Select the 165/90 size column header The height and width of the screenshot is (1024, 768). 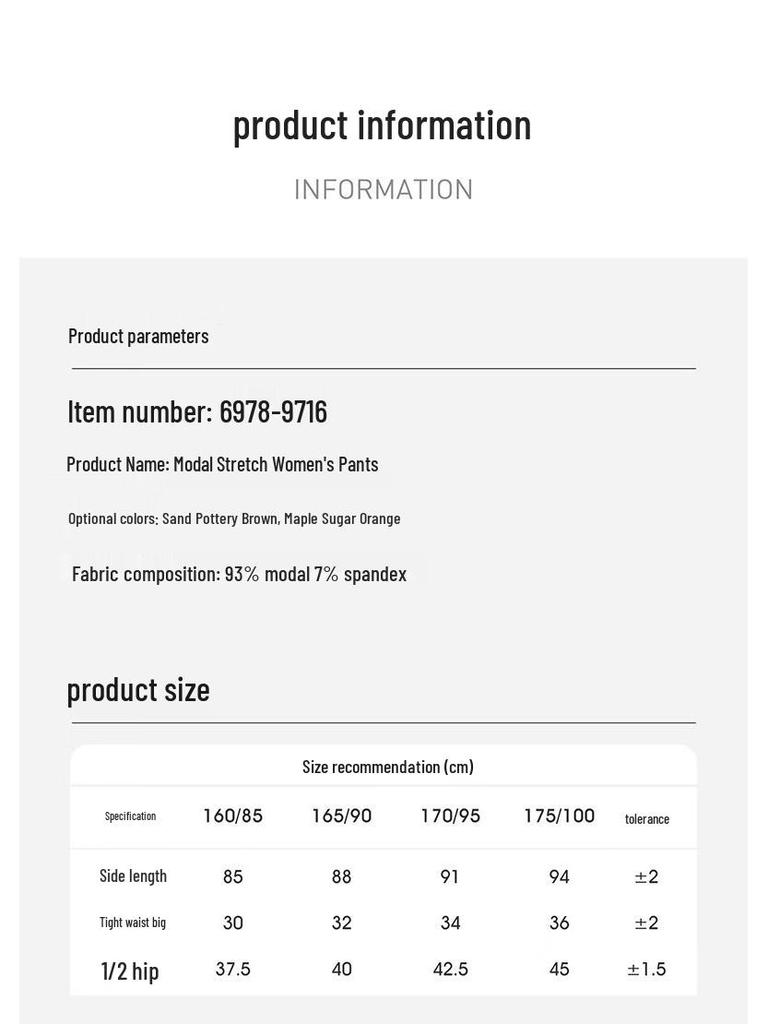342,816
